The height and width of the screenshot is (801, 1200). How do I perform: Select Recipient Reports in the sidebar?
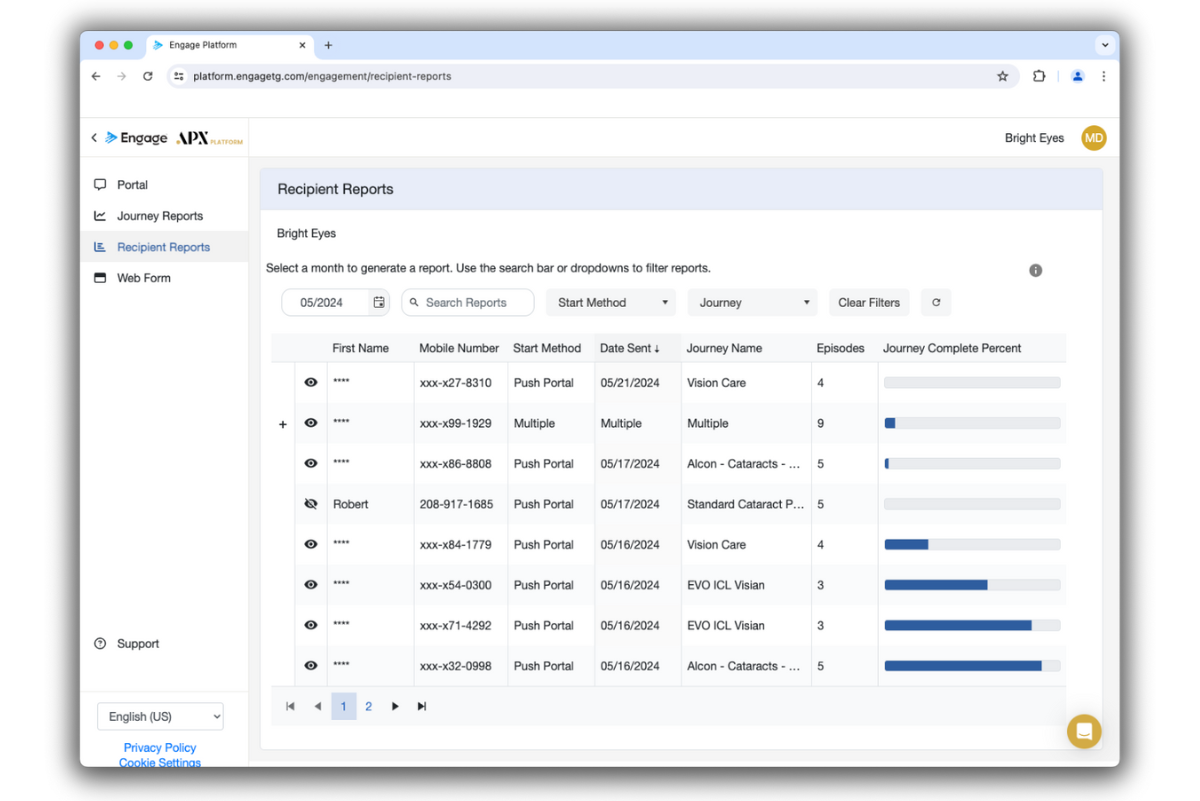click(x=164, y=247)
